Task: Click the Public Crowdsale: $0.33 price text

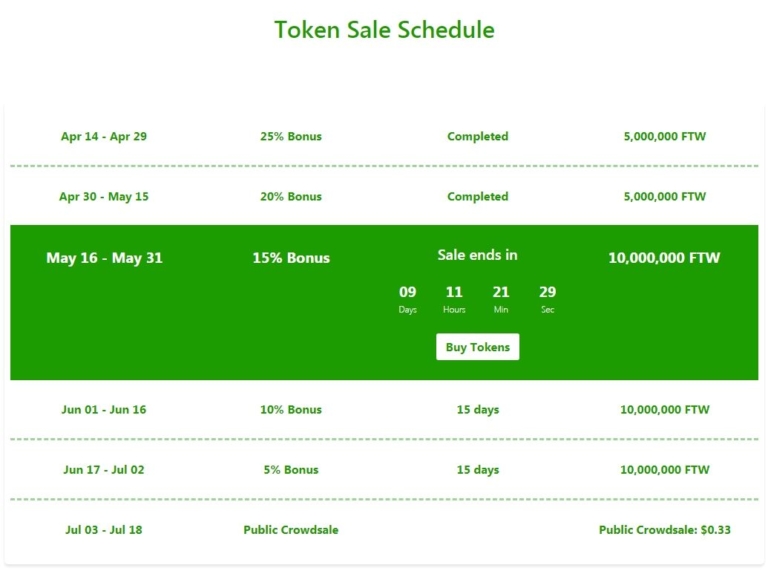Action: [665, 529]
